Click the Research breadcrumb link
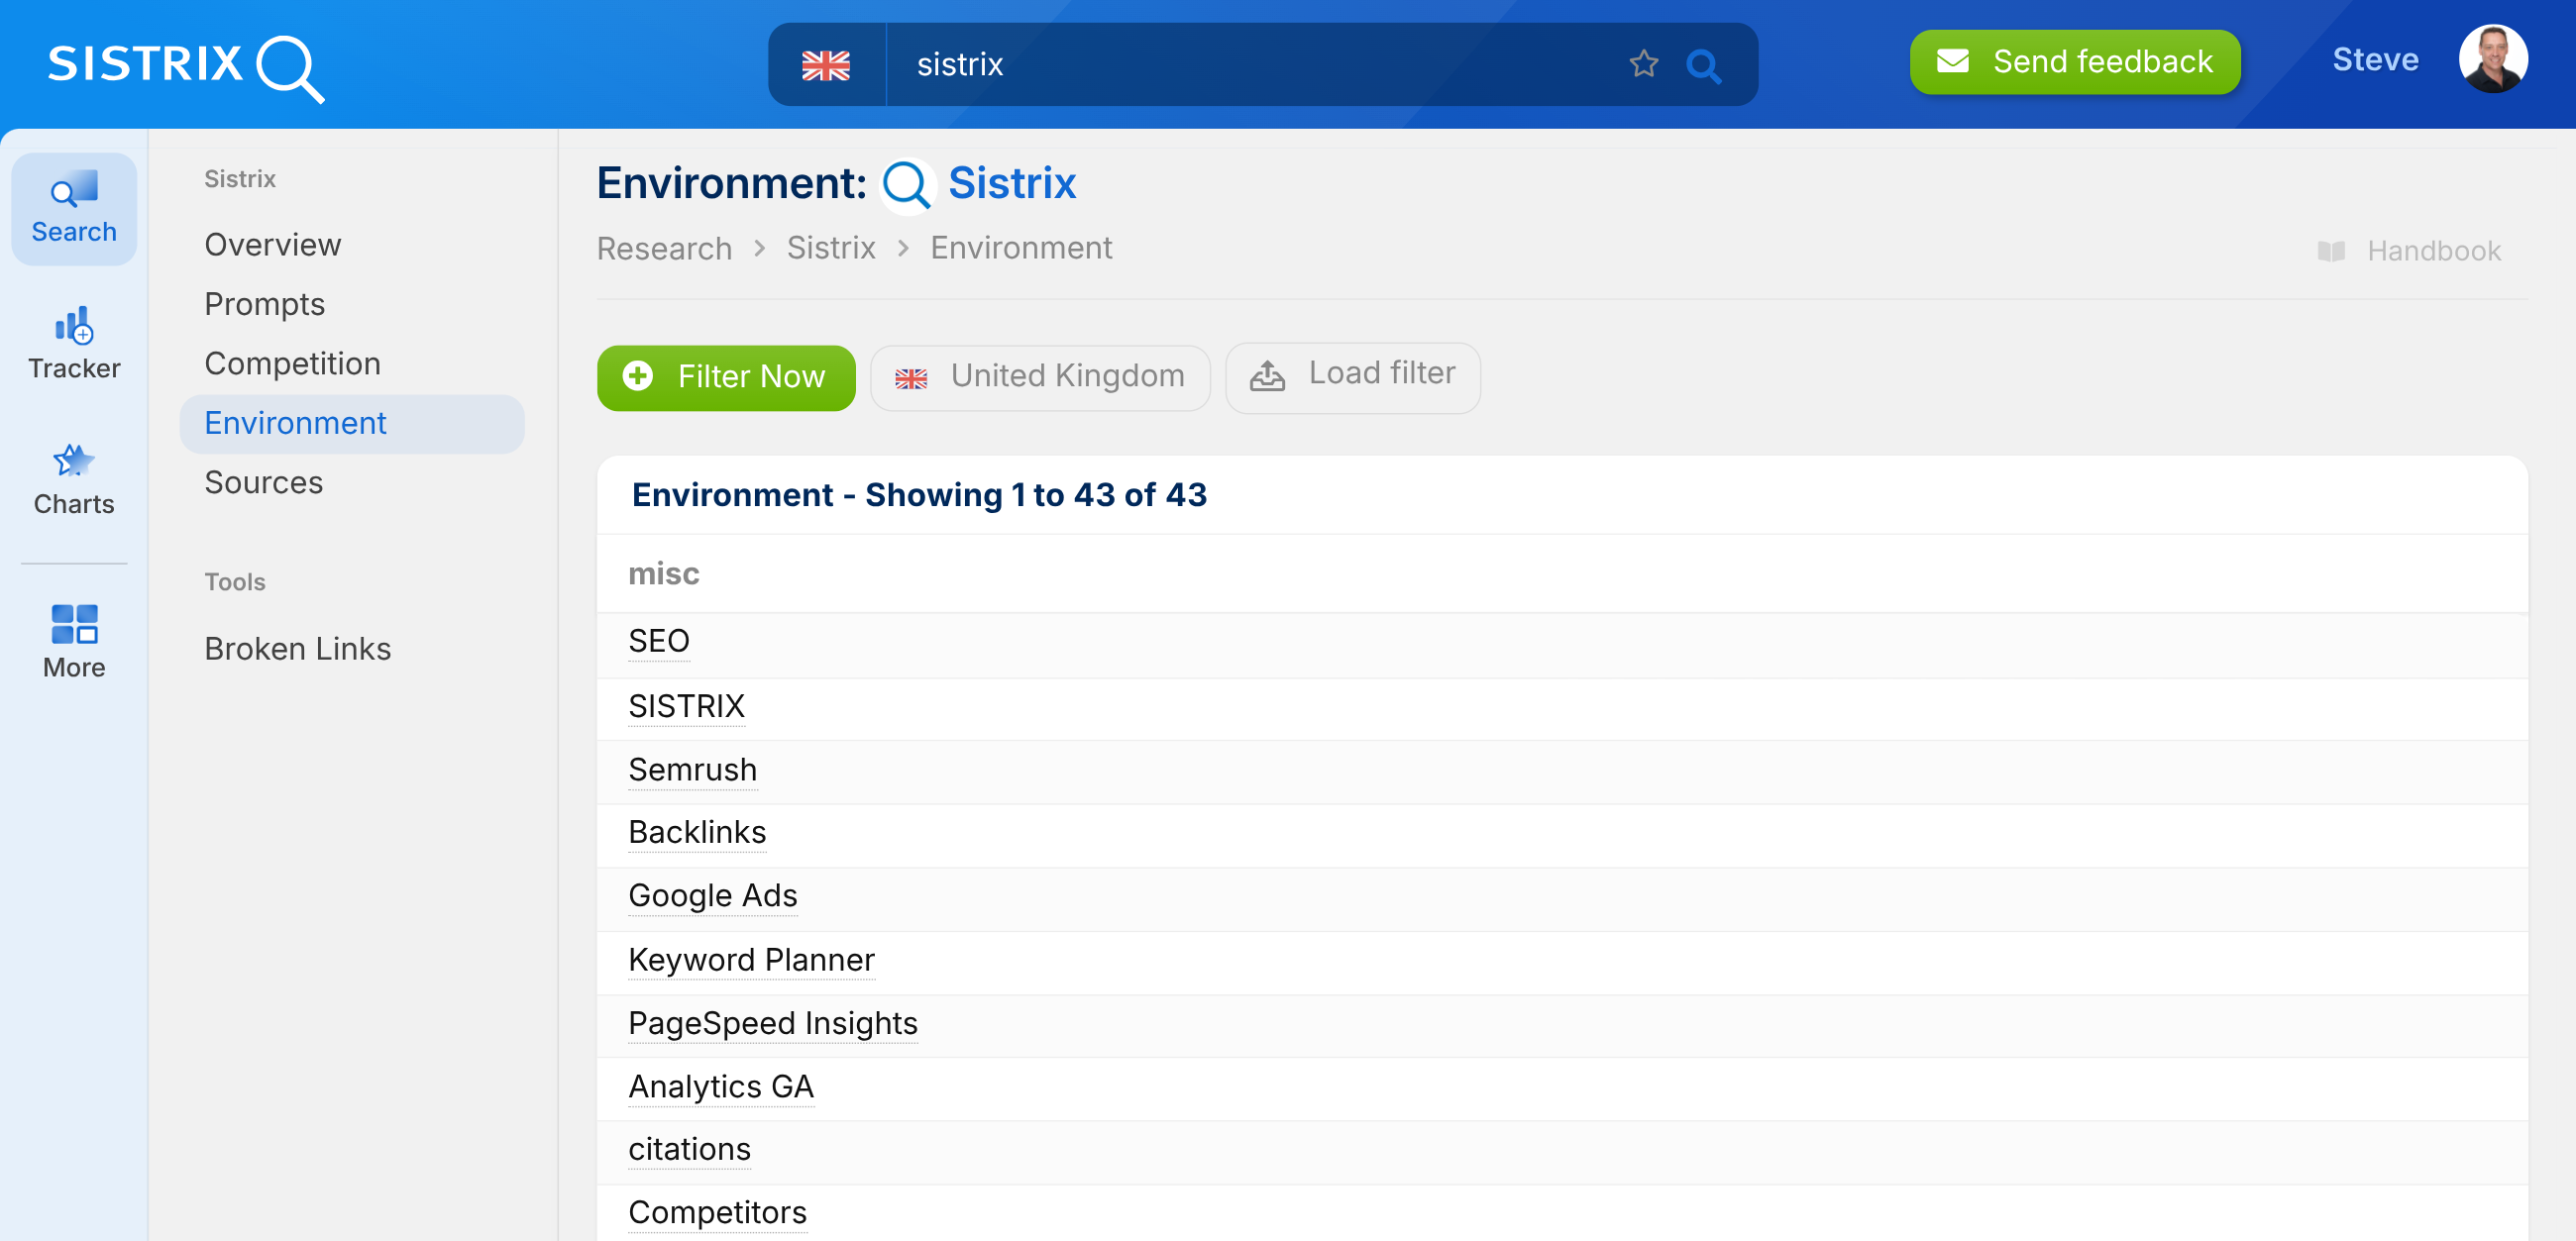2576x1241 pixels. (x=664, y=248)
